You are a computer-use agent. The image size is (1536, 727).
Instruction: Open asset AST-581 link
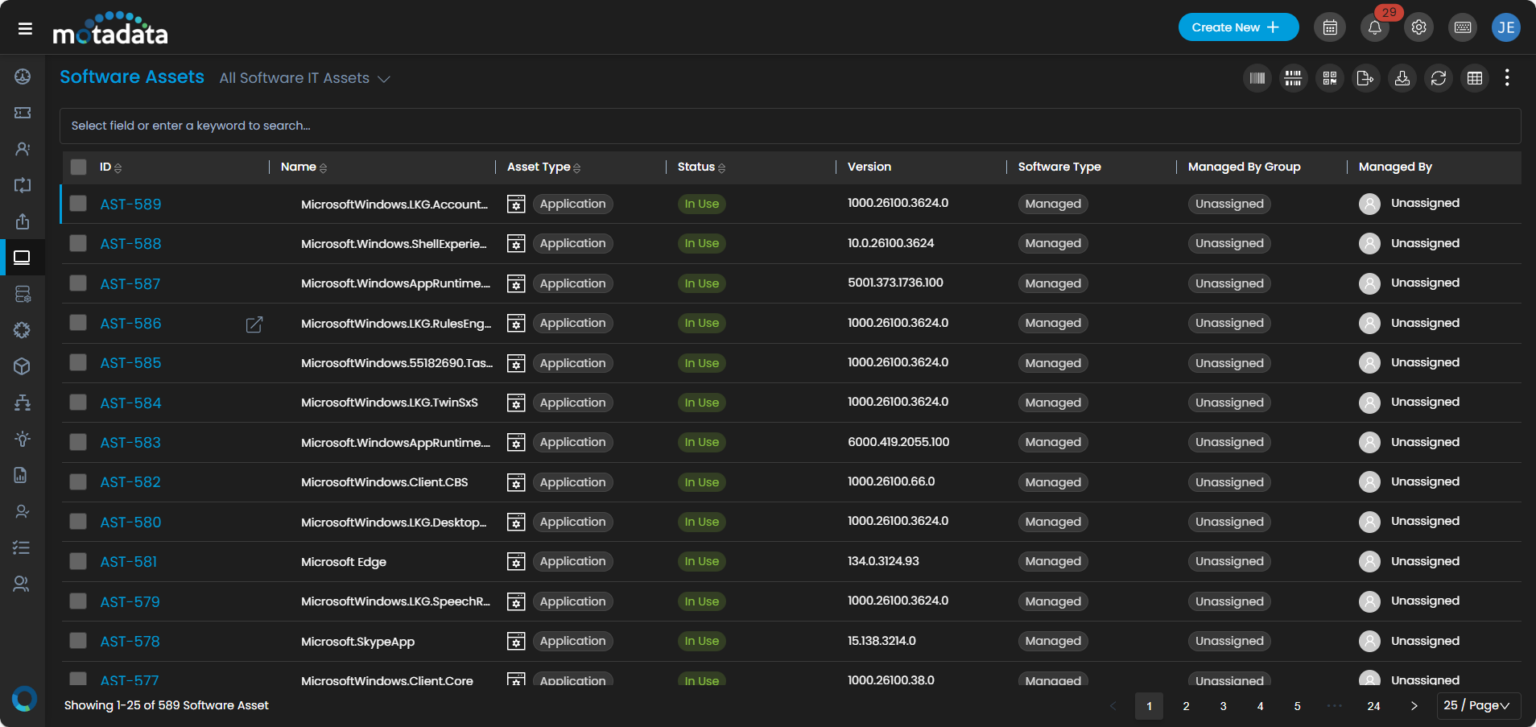pyautogui.click(x=129, y=562)
